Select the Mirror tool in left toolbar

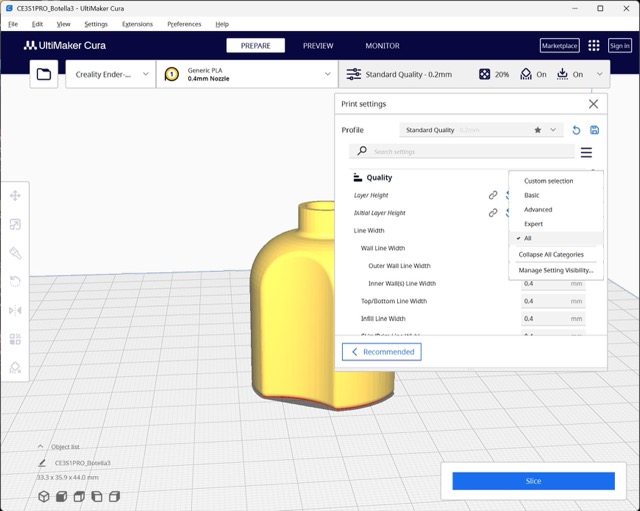click(x=15, y=310)
